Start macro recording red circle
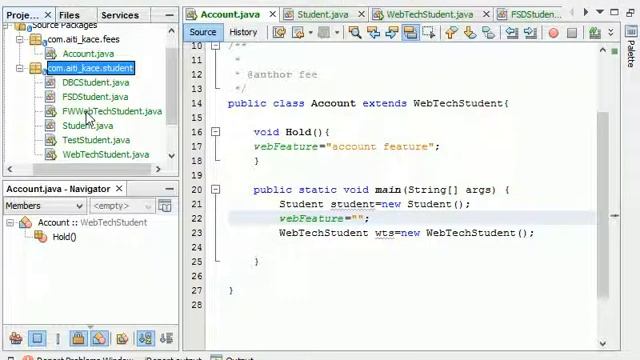 click(553, 33)
